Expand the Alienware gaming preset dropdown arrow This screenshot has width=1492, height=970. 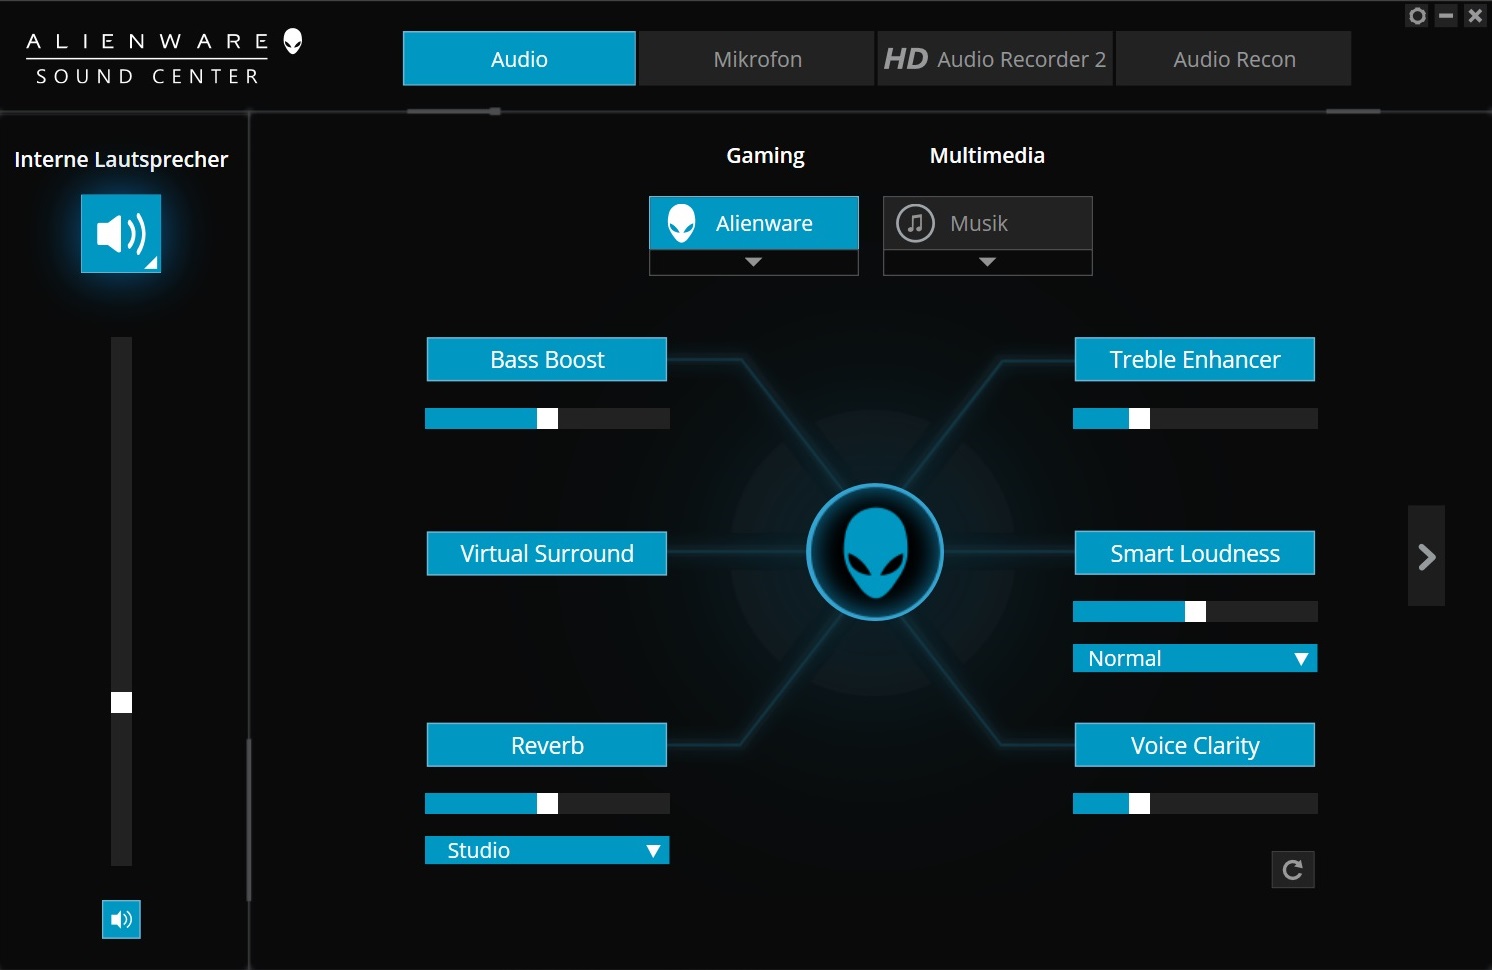(754, 262)
